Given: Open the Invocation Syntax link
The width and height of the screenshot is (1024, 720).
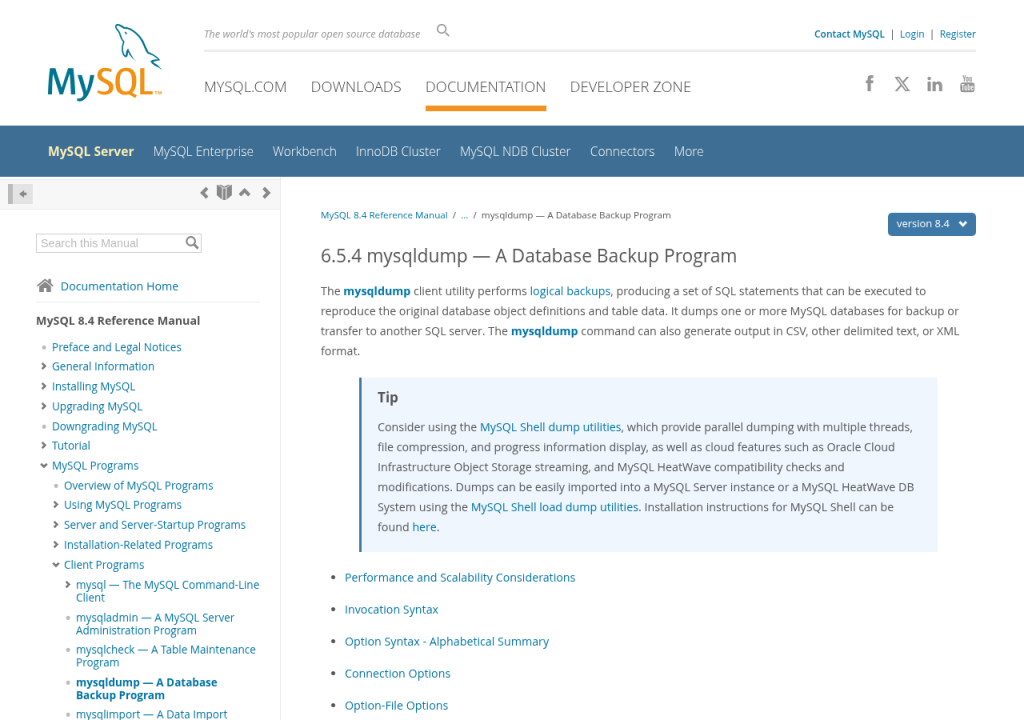Looking at the screenshot, I should pyautogui.click(x=391, y=610).
